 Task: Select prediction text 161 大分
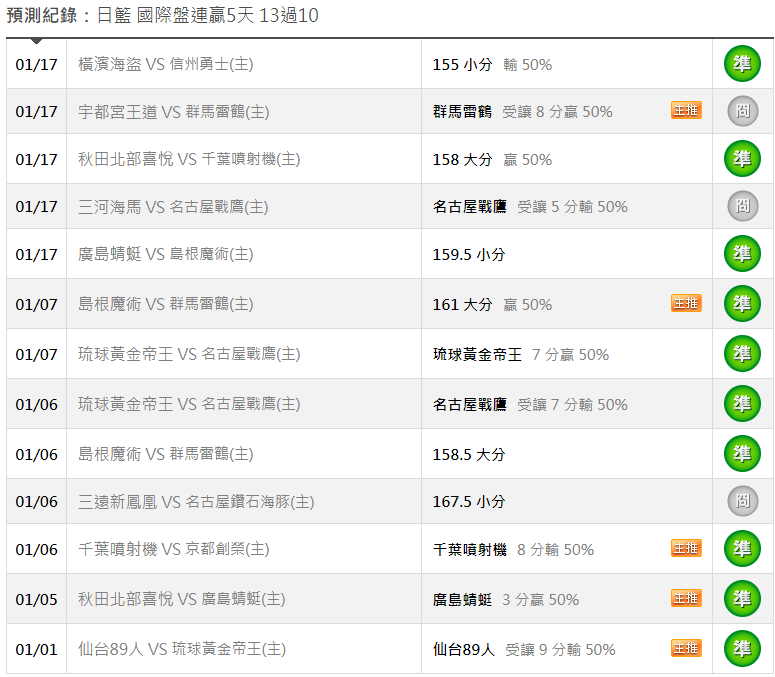[x=463, y=304]
